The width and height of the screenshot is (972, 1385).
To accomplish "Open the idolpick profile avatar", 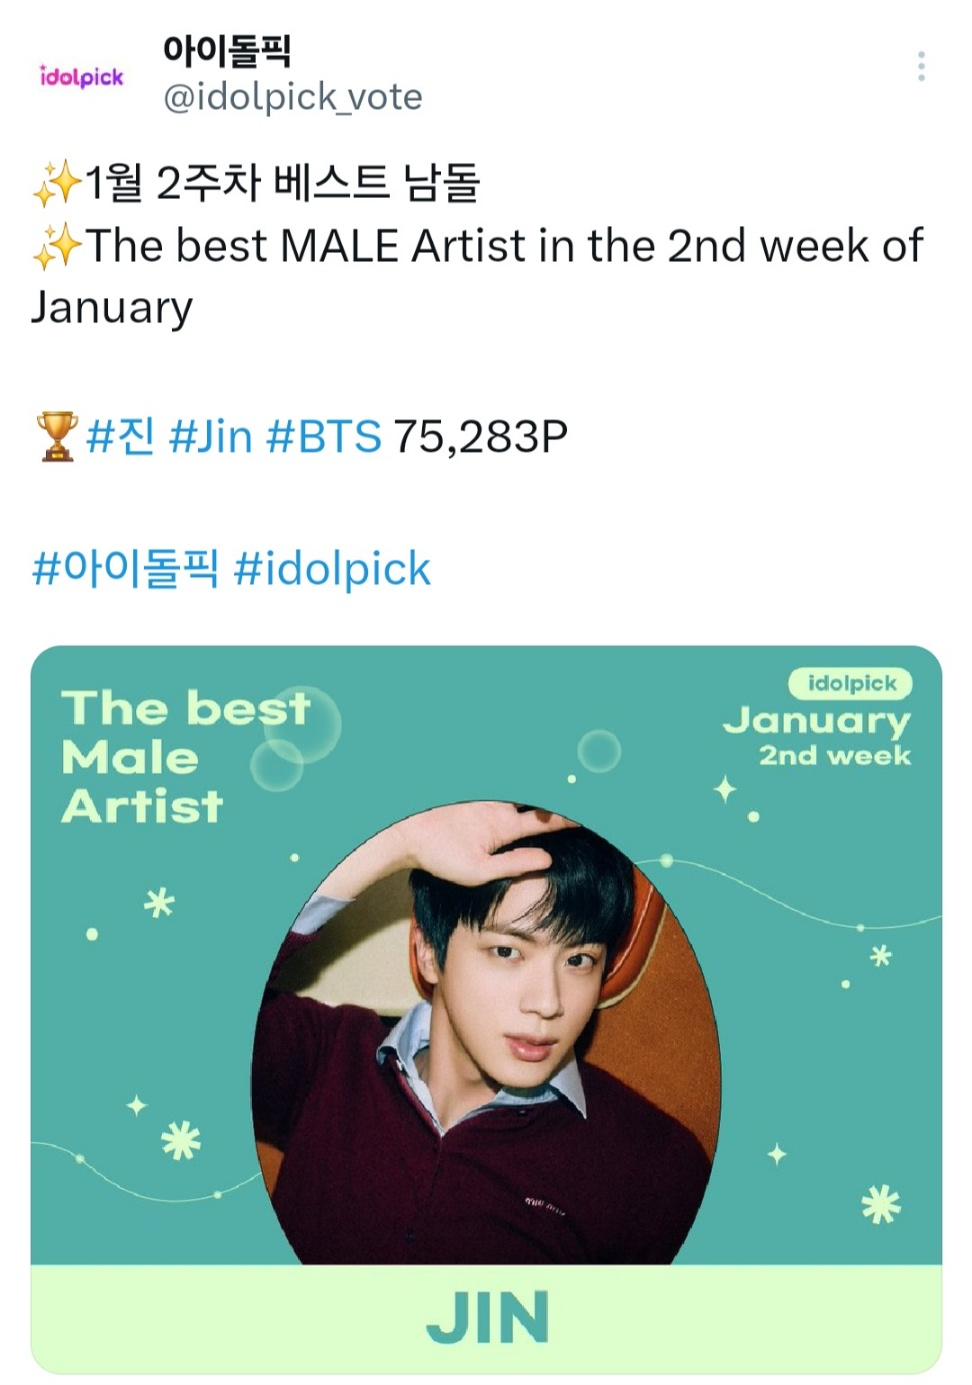I will 81,76.
